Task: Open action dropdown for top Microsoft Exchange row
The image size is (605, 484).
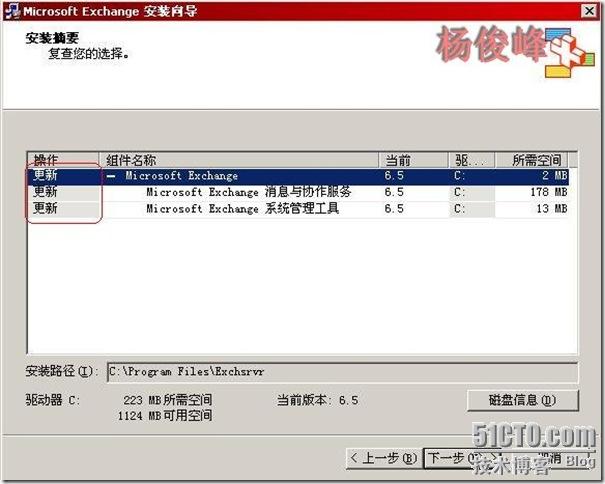Action: tap(63, 176)
